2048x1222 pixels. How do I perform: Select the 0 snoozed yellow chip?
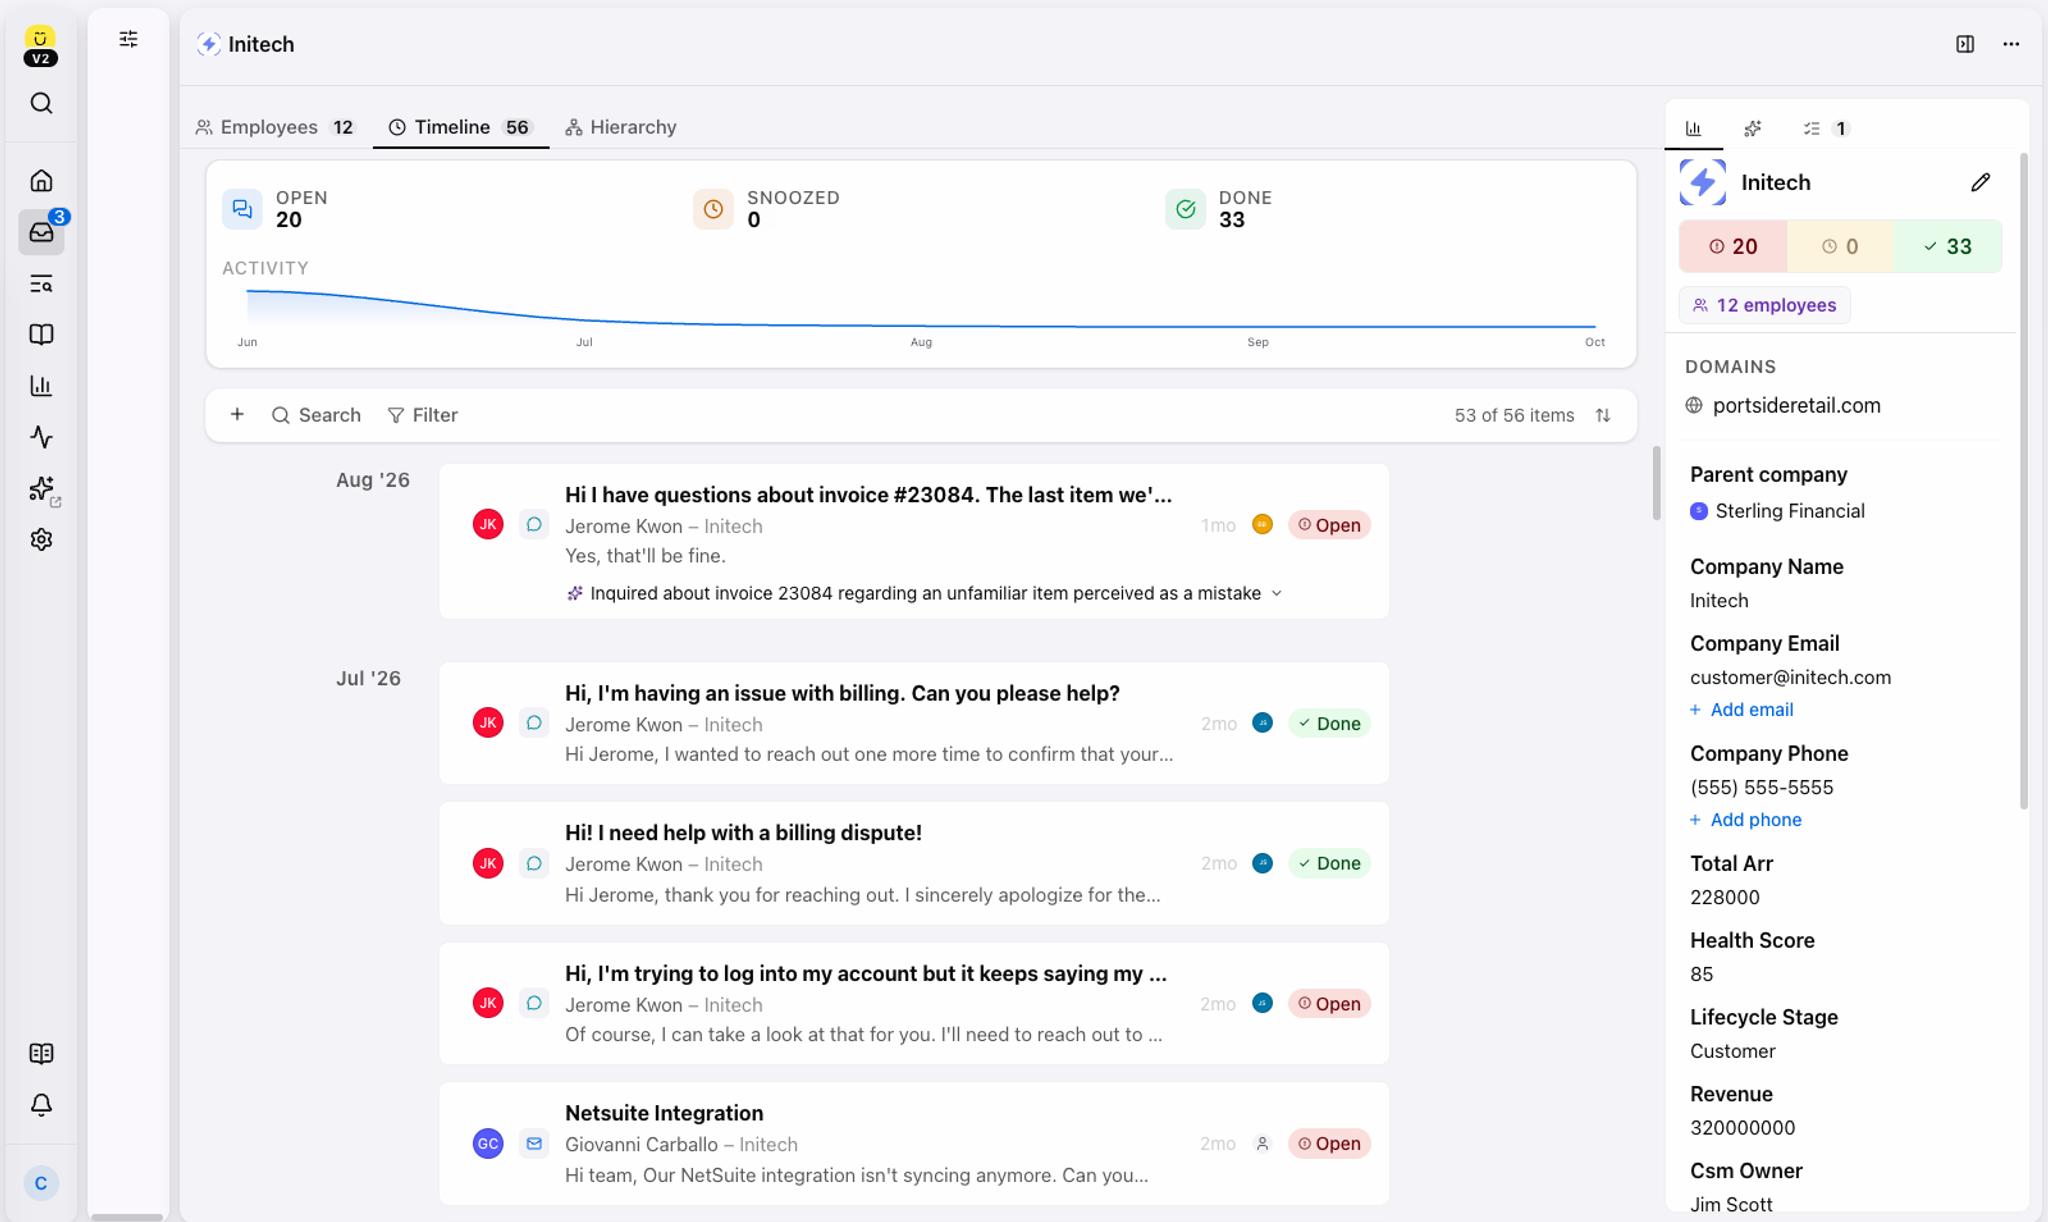(x=1841, y=246)
